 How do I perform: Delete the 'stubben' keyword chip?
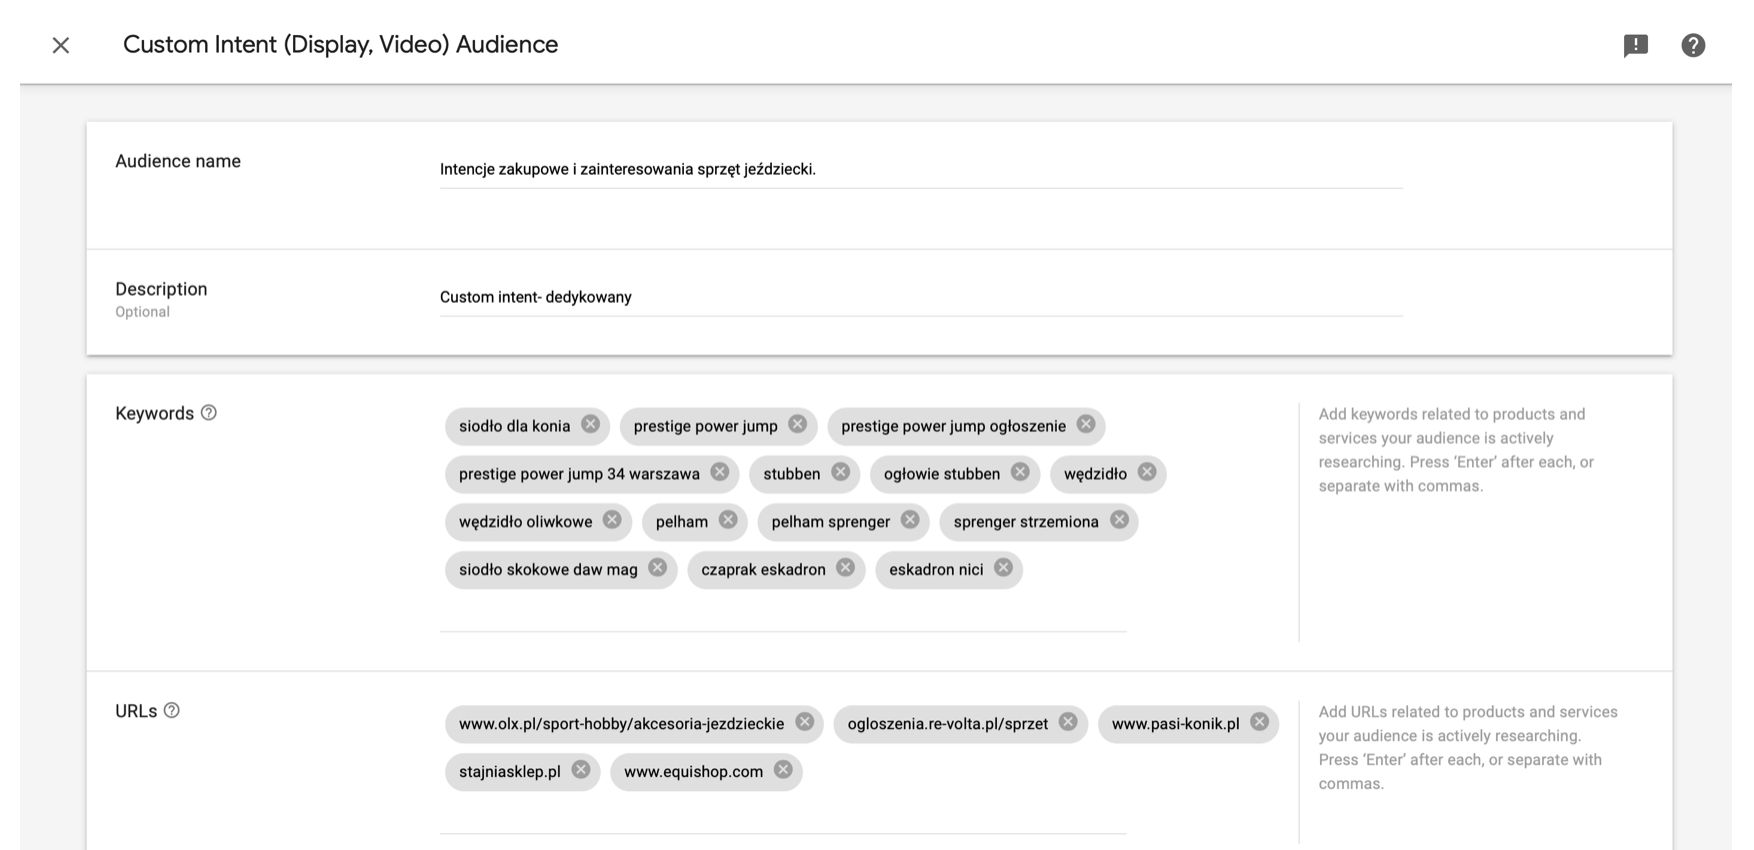coord(841,472)
